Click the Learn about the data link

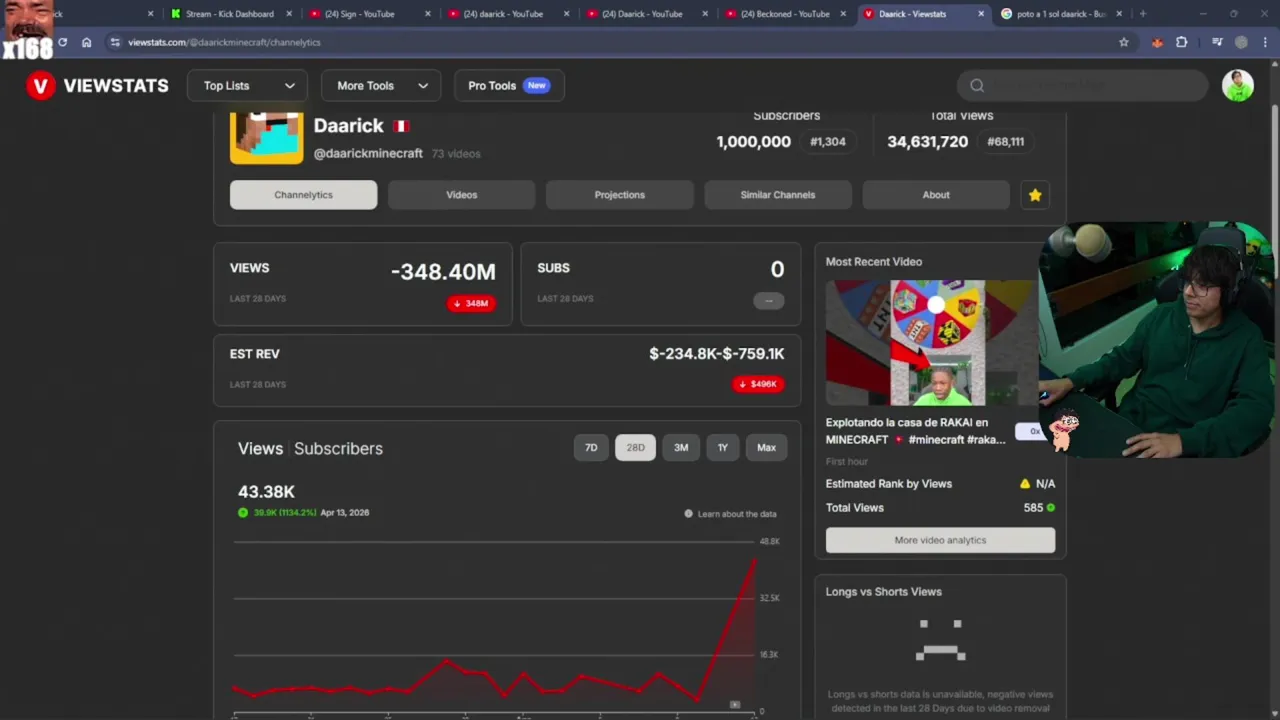click(x=737, y=514)
